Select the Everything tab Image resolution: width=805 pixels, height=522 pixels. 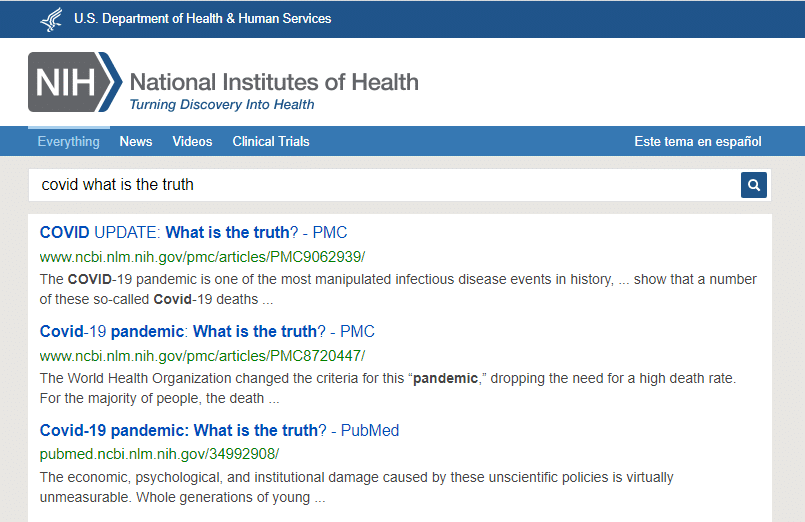tap(69, 141)
